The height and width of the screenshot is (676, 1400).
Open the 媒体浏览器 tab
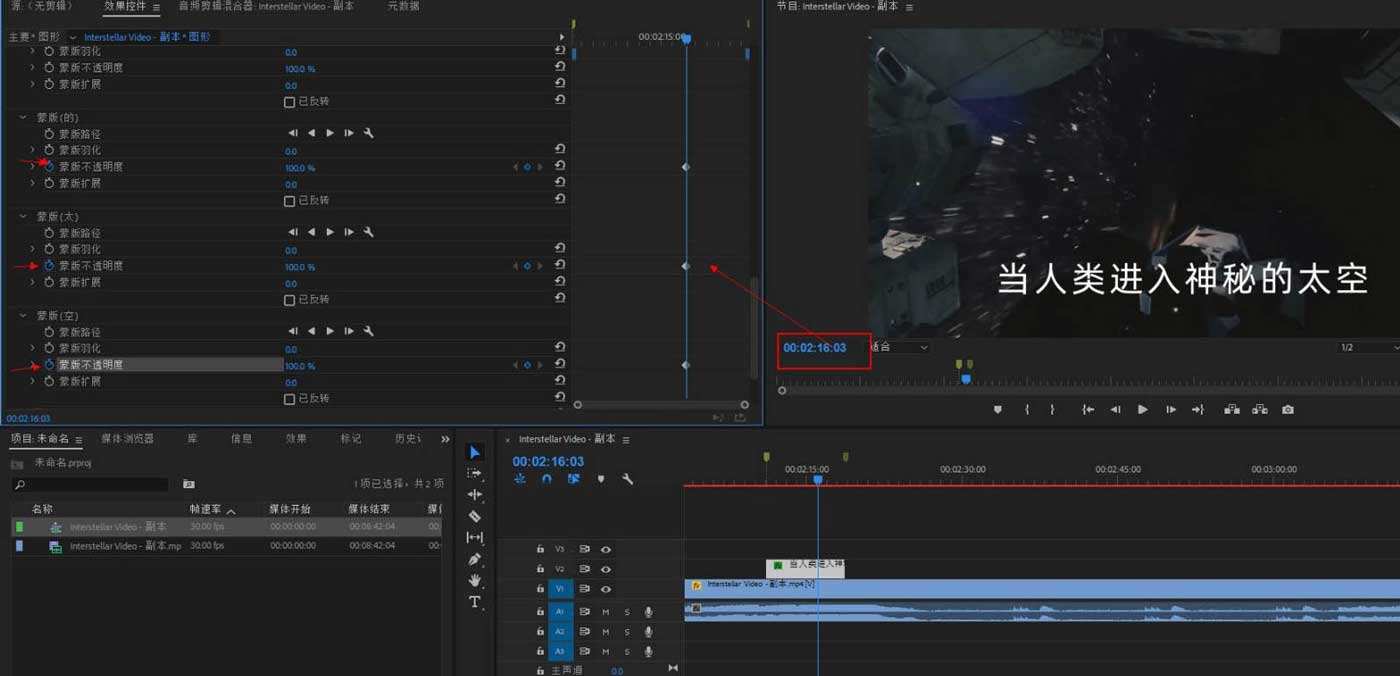click(x=127, y=439)
